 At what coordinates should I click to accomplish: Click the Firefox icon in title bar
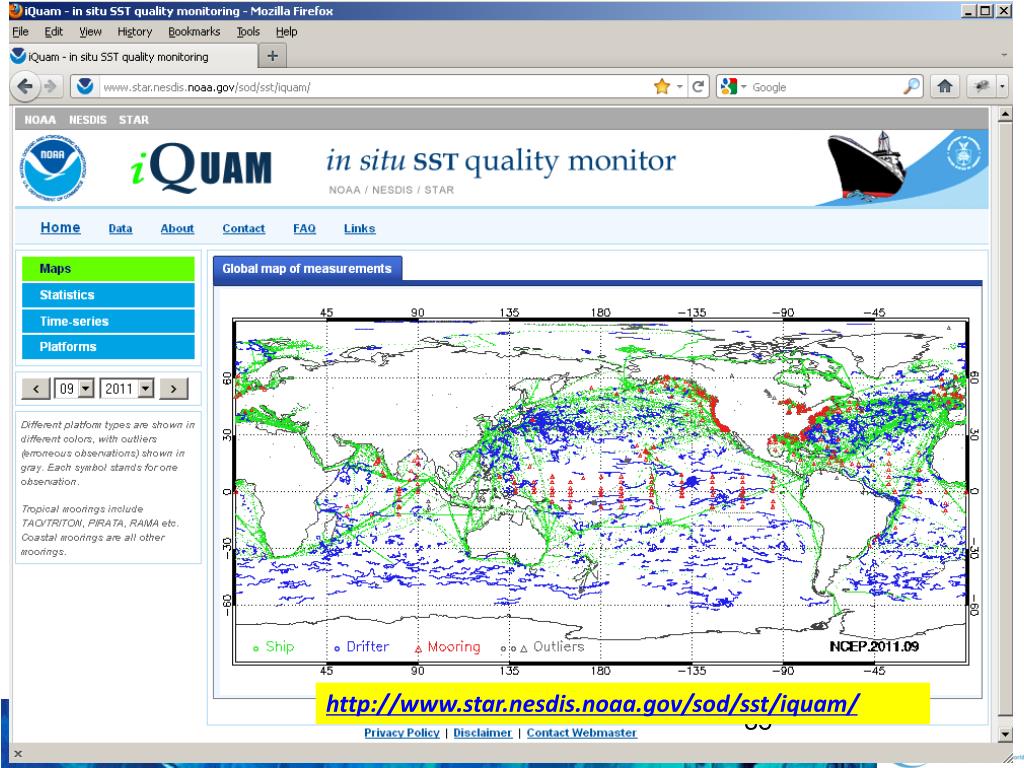16,10
